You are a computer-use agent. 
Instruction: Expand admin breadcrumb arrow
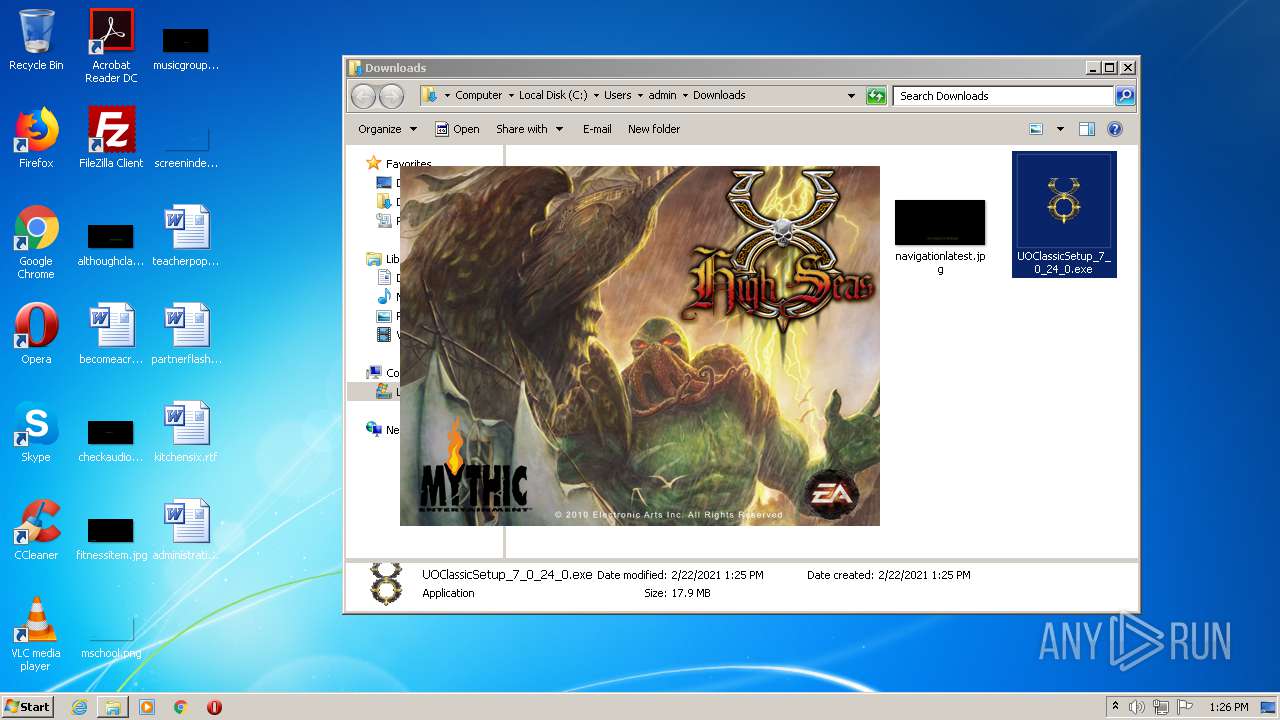click(685, 96)
